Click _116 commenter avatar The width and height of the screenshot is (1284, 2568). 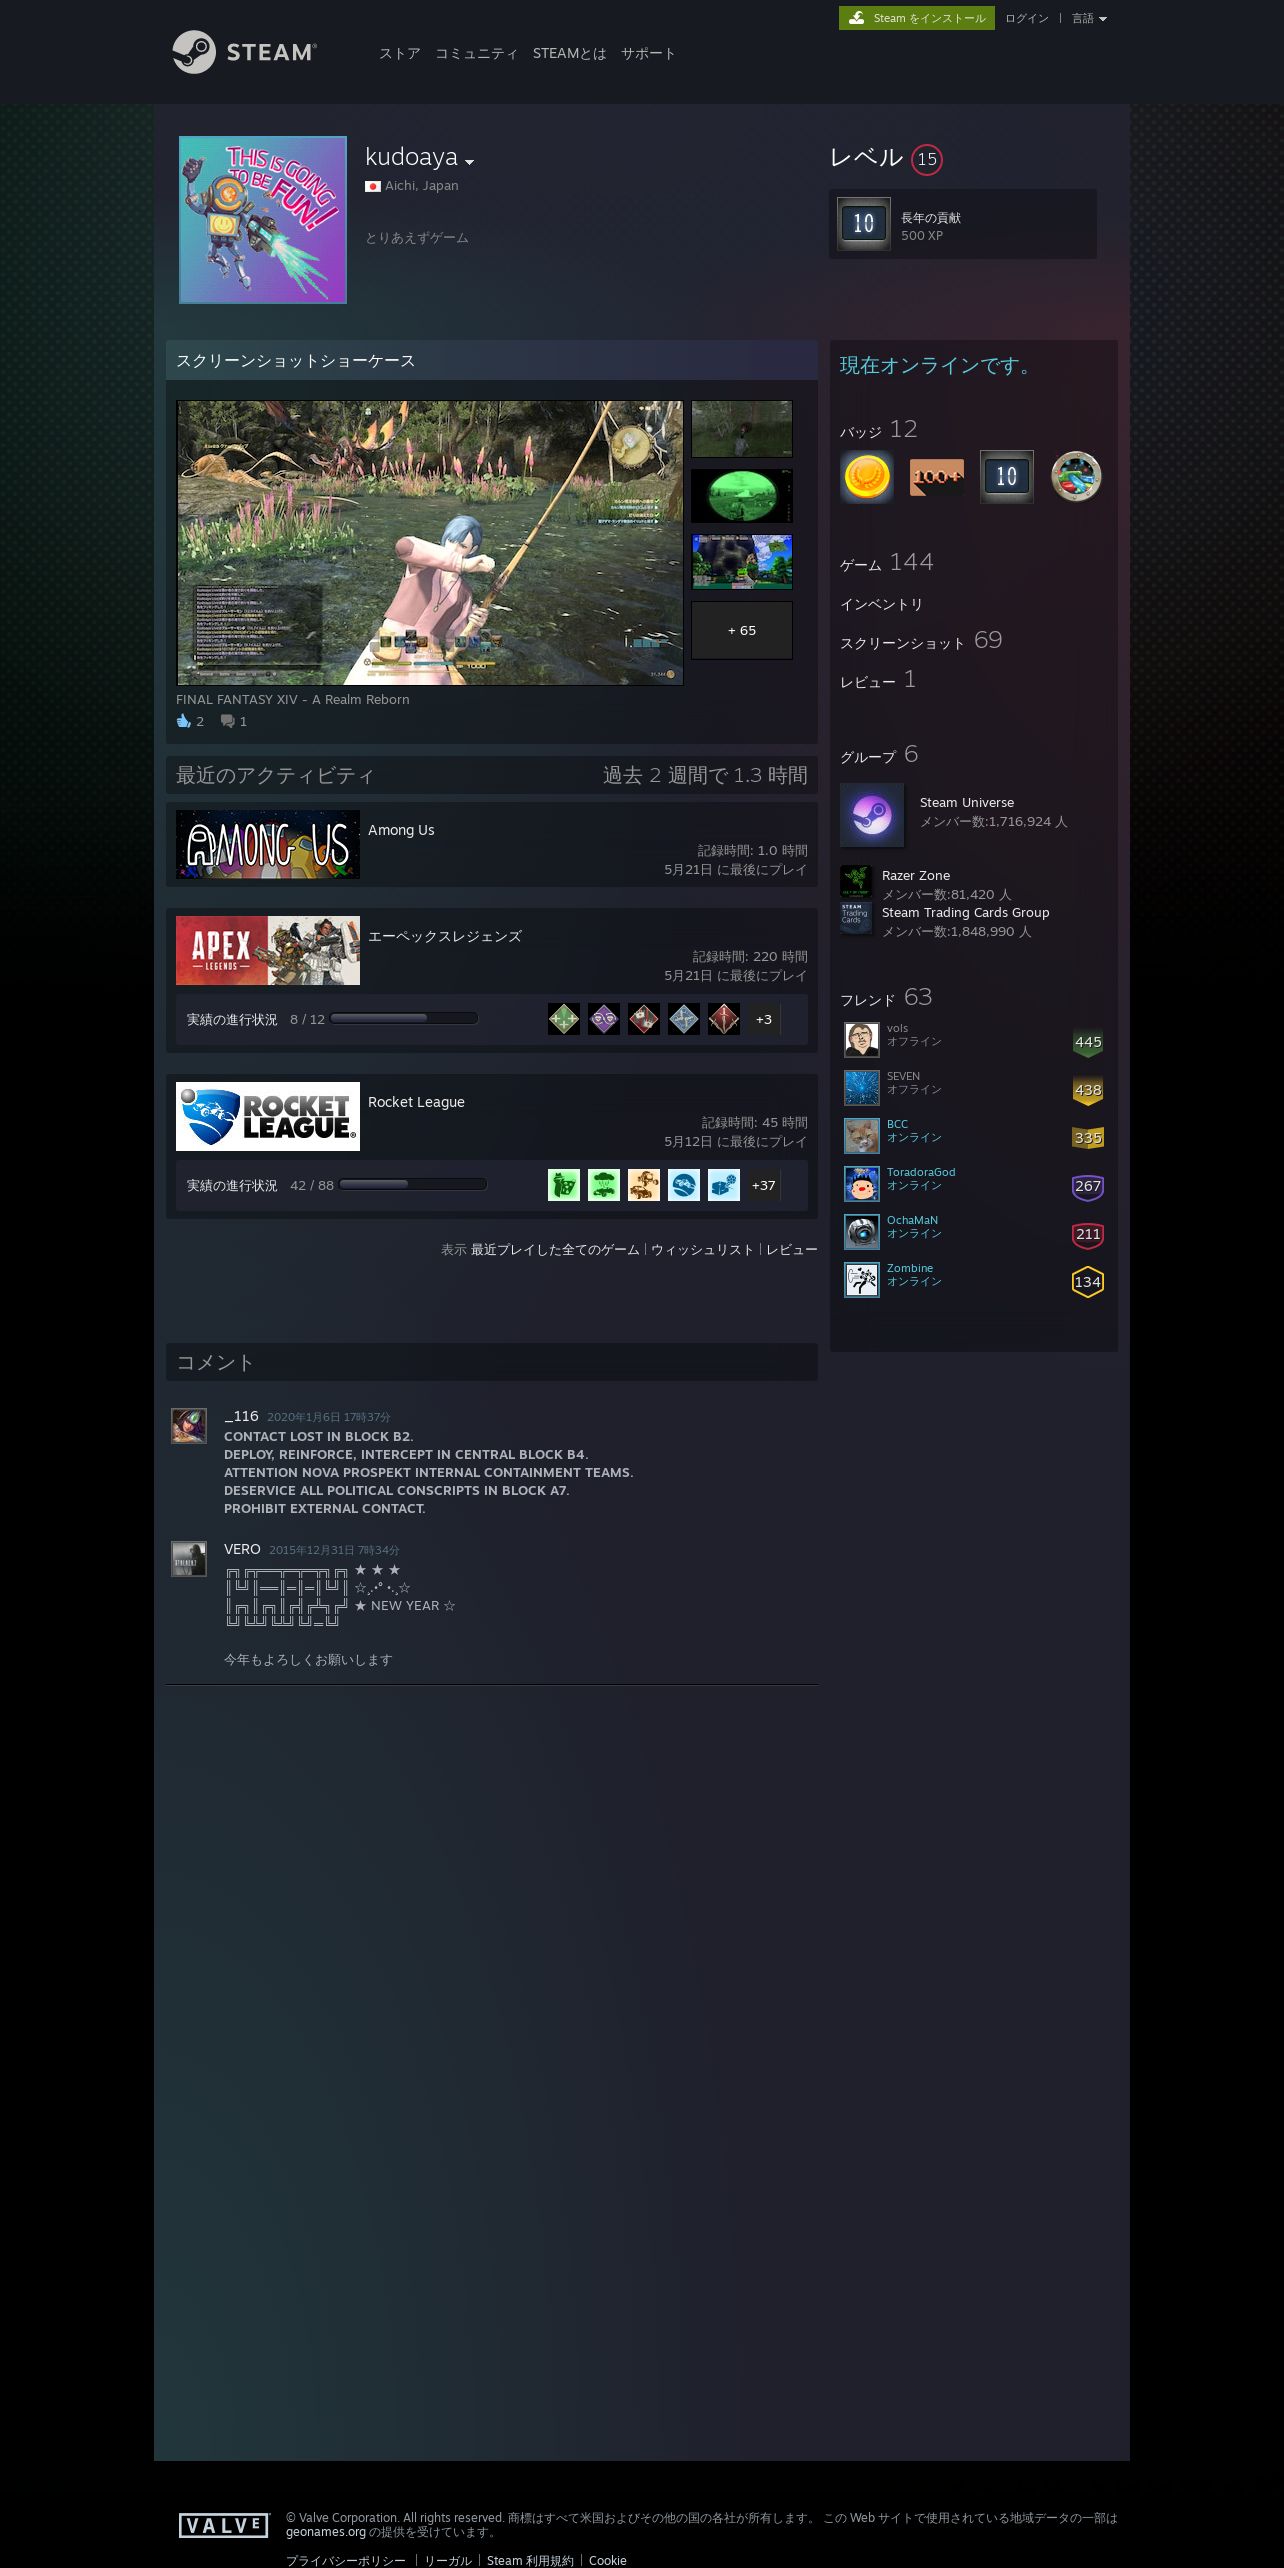189,1426
